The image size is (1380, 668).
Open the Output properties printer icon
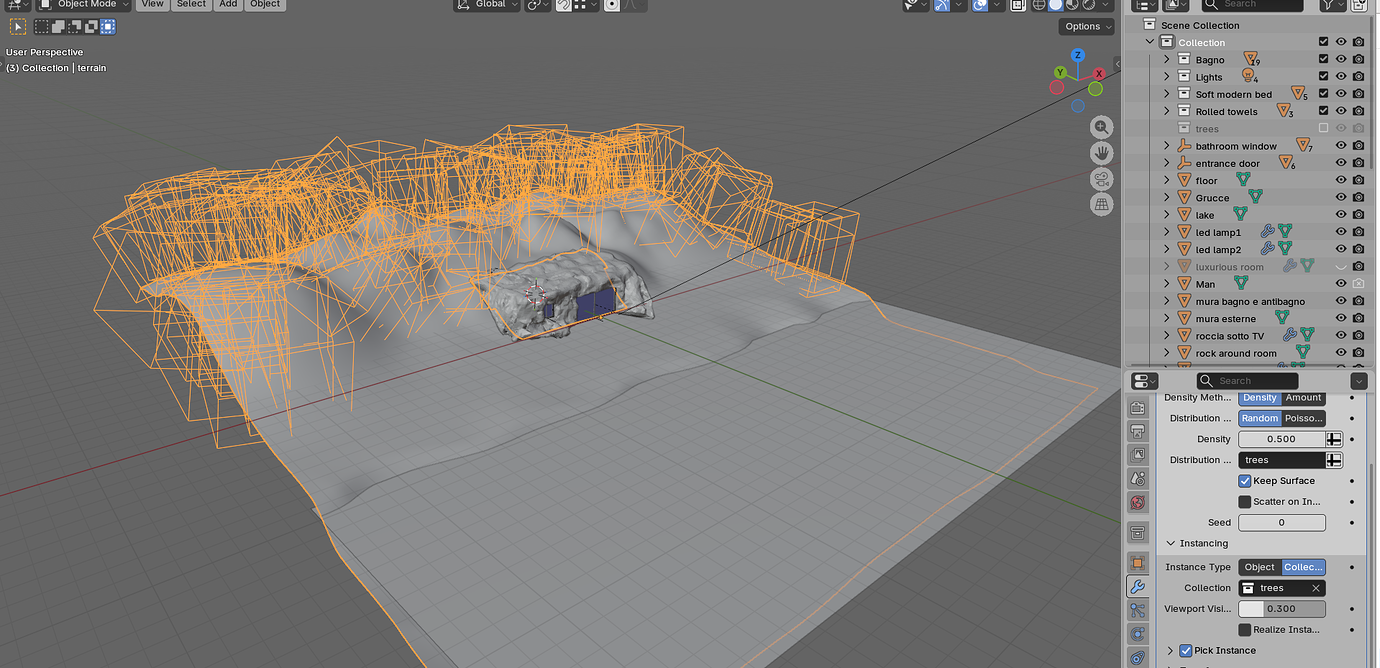point(1137,432)
